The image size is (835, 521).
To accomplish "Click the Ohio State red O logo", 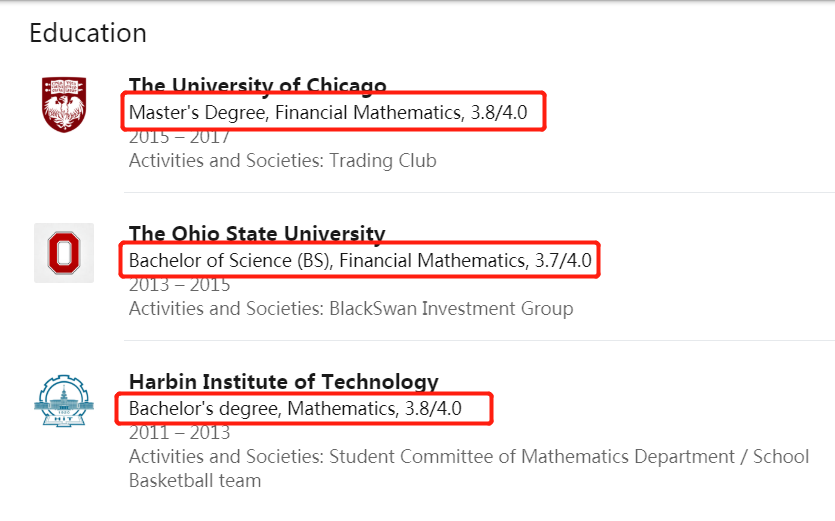I will [64, 253].
